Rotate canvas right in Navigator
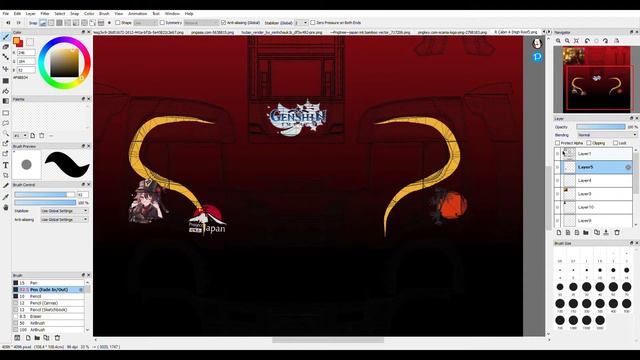This screenshot has height=360, width=640. pyautogui.click(x=606, y=41)
